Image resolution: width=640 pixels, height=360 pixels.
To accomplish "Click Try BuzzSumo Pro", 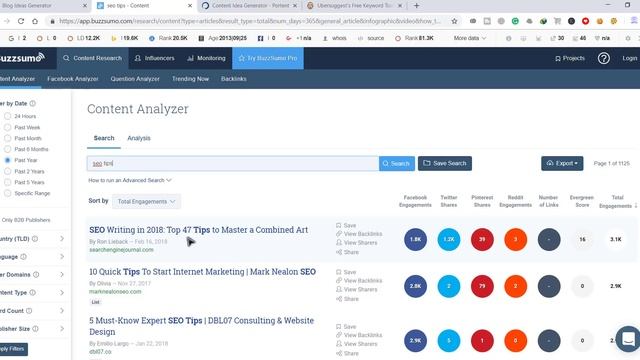I will click(268, 58).
